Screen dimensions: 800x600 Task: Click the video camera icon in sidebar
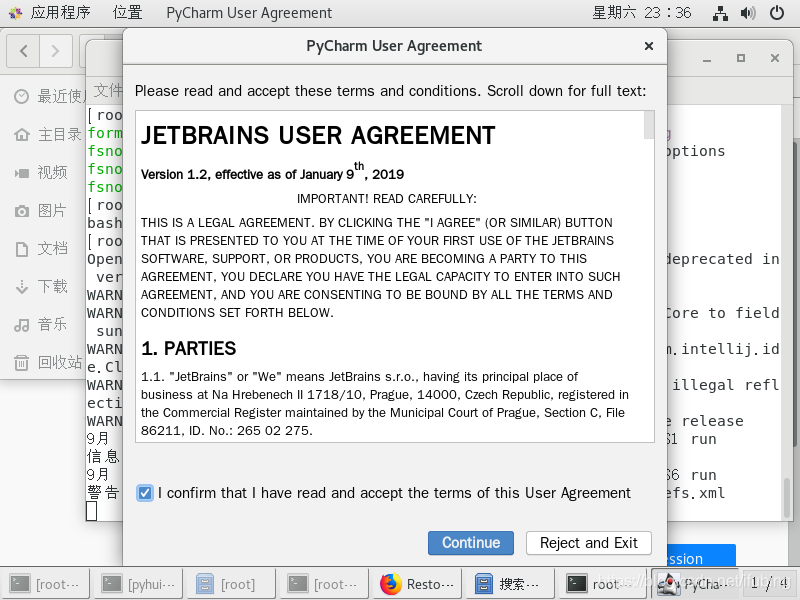21,173
